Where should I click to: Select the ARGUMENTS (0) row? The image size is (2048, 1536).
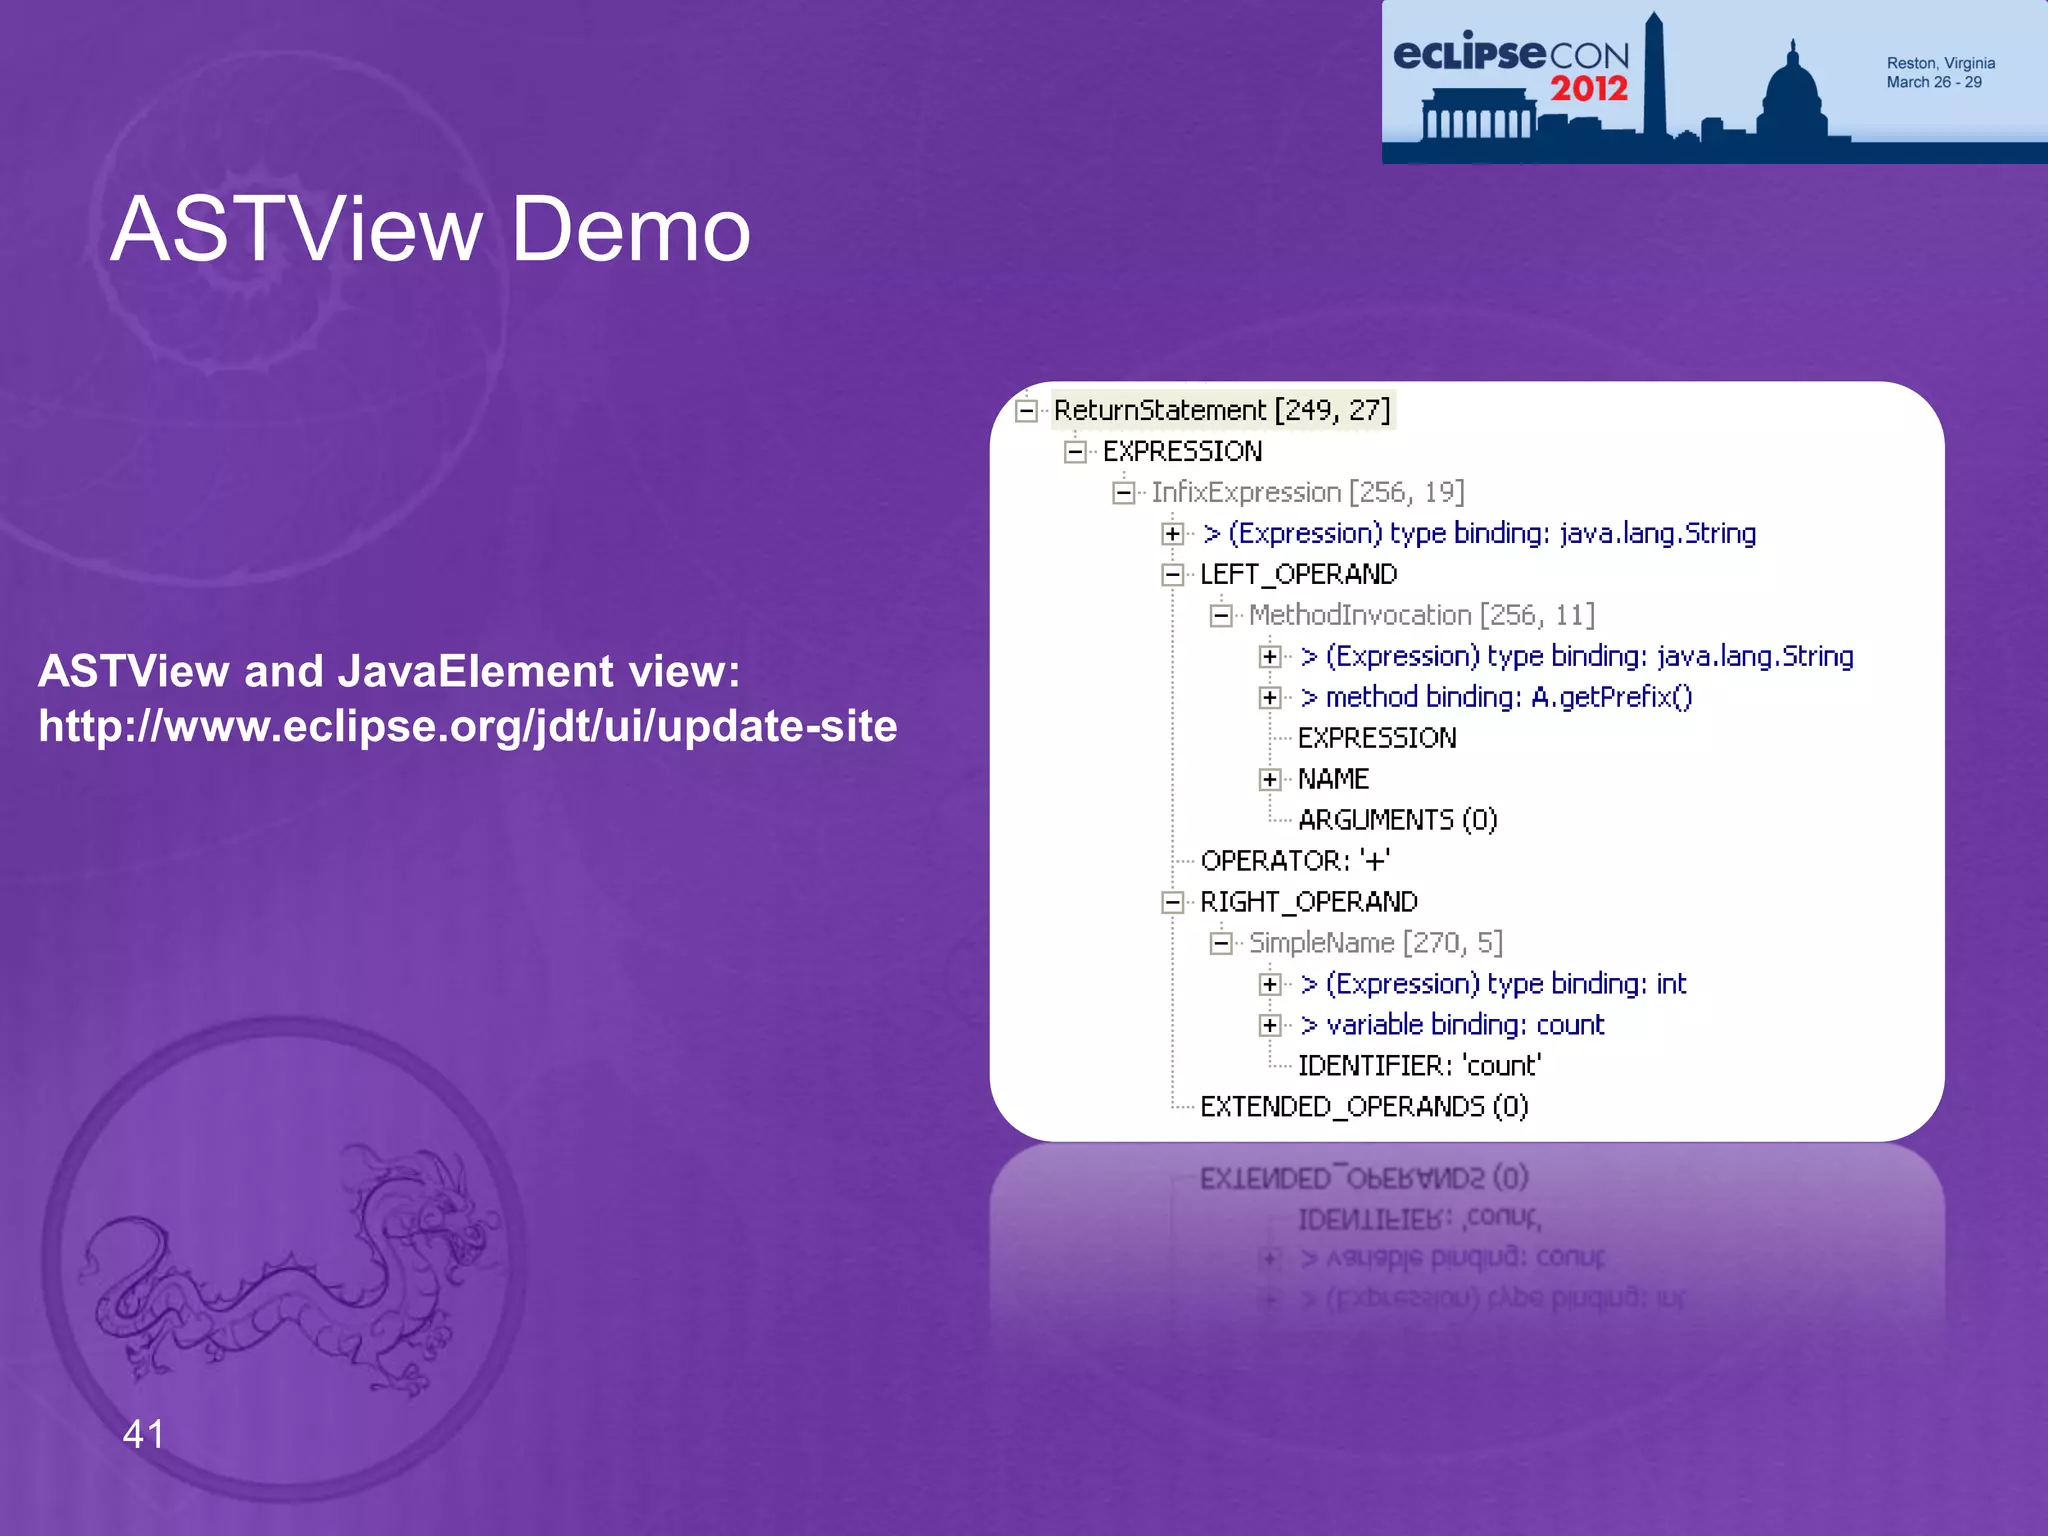click(1397, 820)
